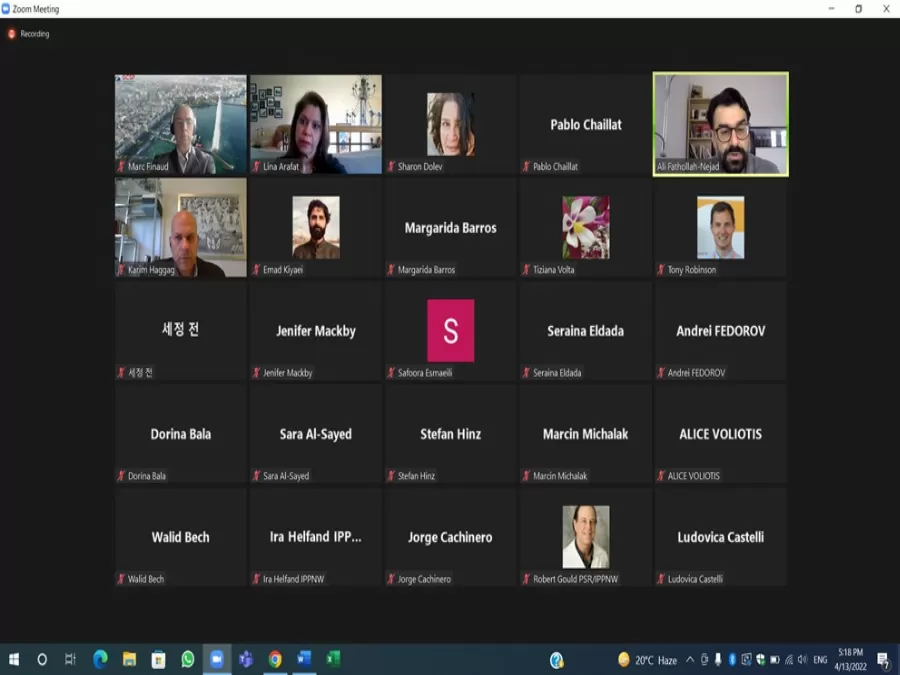Open the ENG language input selector
Image resolution: width=900 pixels, height=675 pixels.
pos(820,660)
